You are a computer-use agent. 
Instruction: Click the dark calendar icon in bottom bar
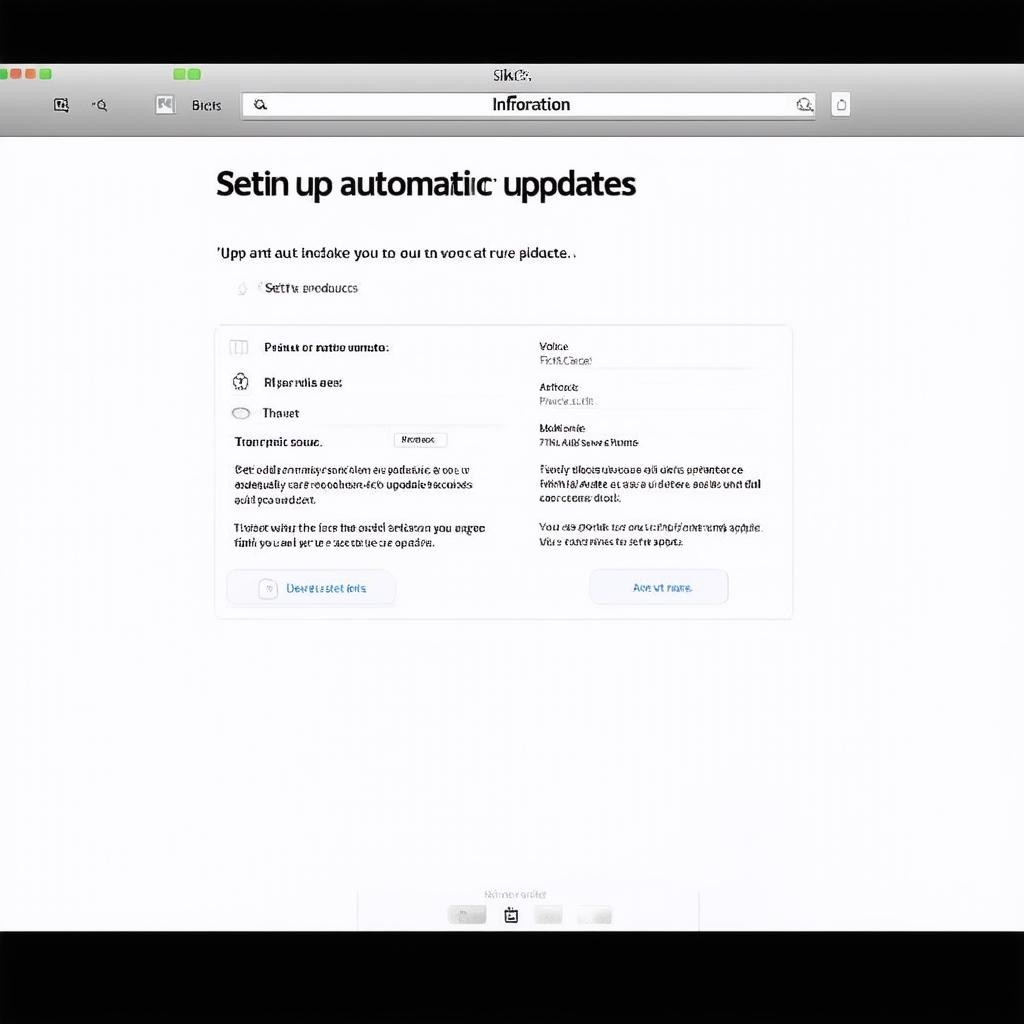click(511, 915)
